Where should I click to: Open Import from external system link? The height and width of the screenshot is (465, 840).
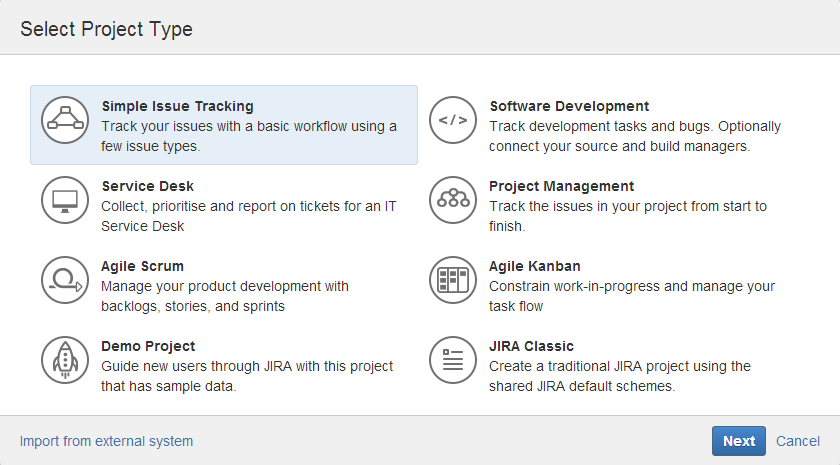106,441
